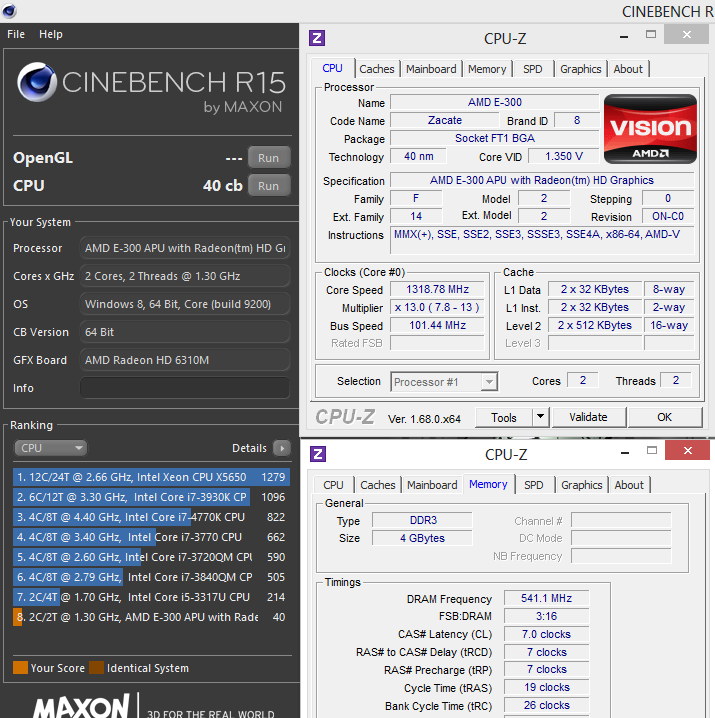Click the AMD Vision processor logo

[650, 129]
